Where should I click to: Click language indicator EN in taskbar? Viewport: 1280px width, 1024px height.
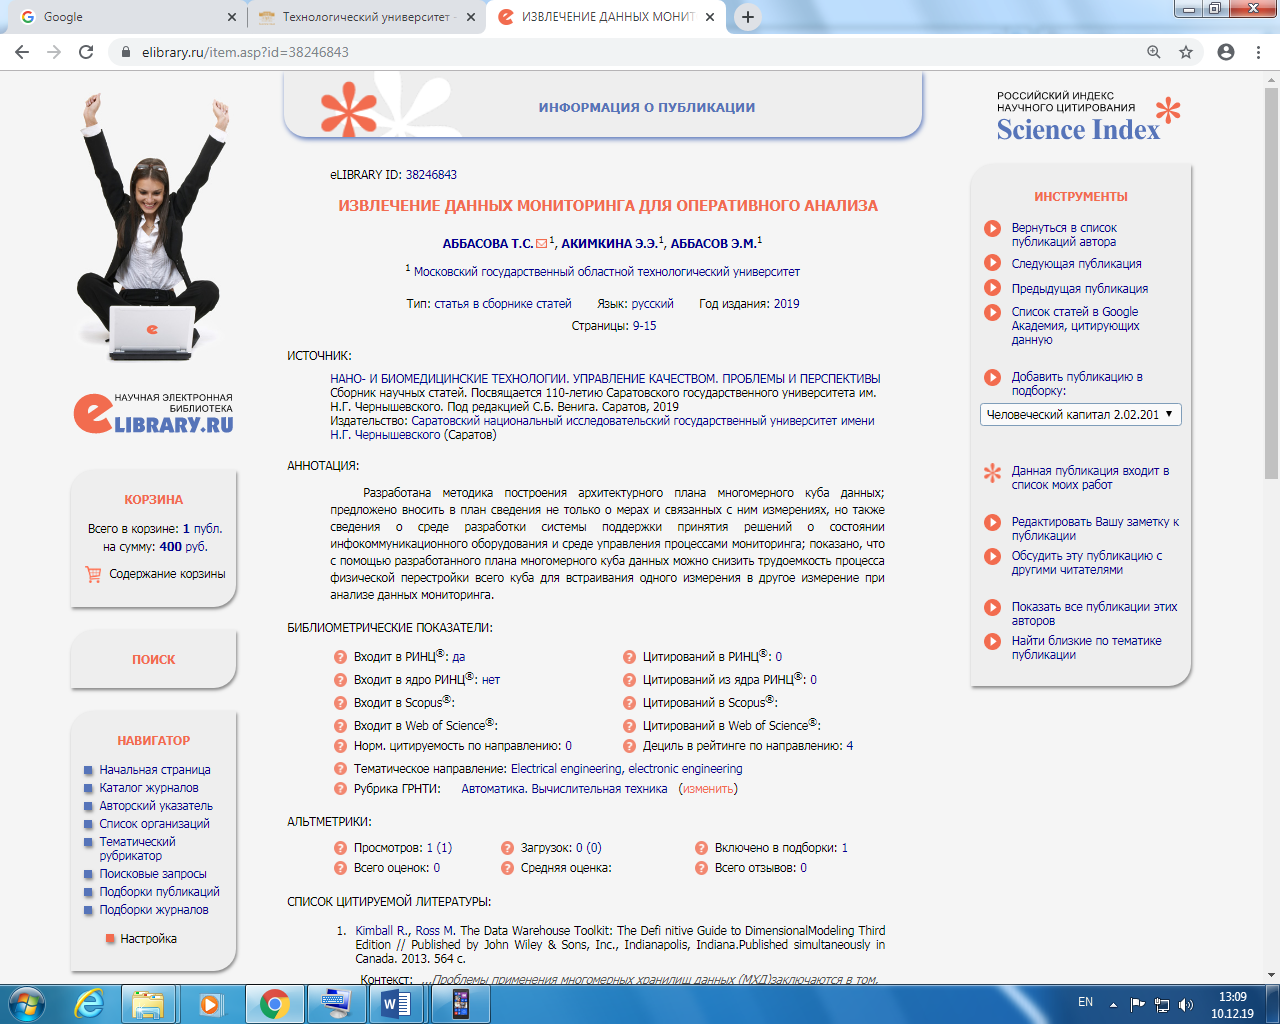pyautogui.click(x=1085, y=1002)
